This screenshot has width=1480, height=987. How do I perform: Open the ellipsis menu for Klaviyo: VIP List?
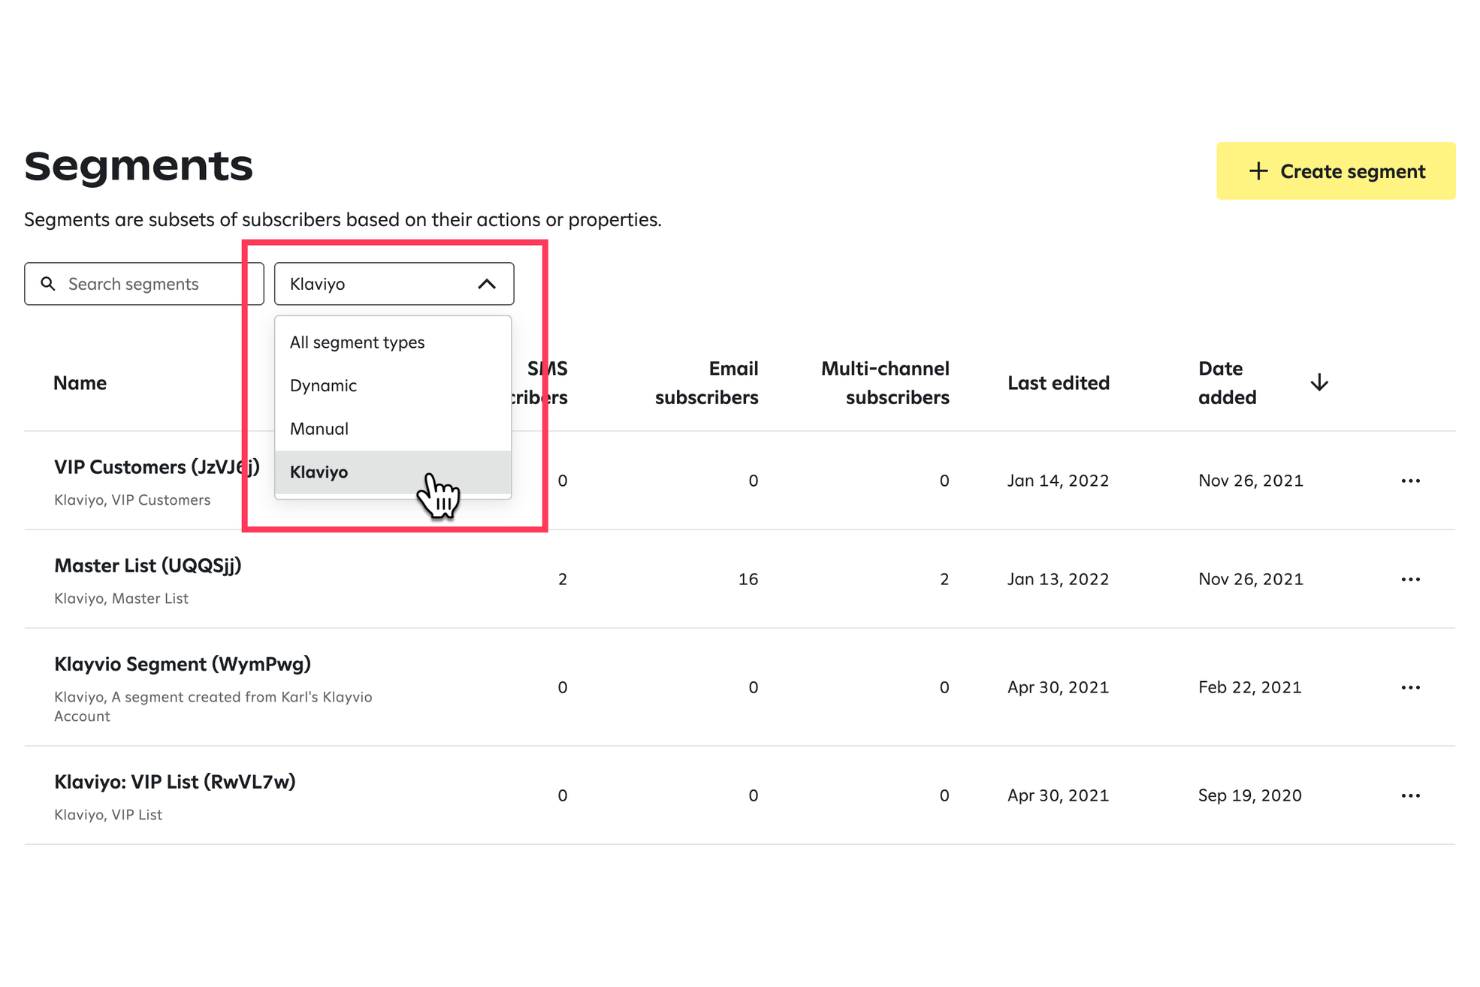coord(1411,795)
